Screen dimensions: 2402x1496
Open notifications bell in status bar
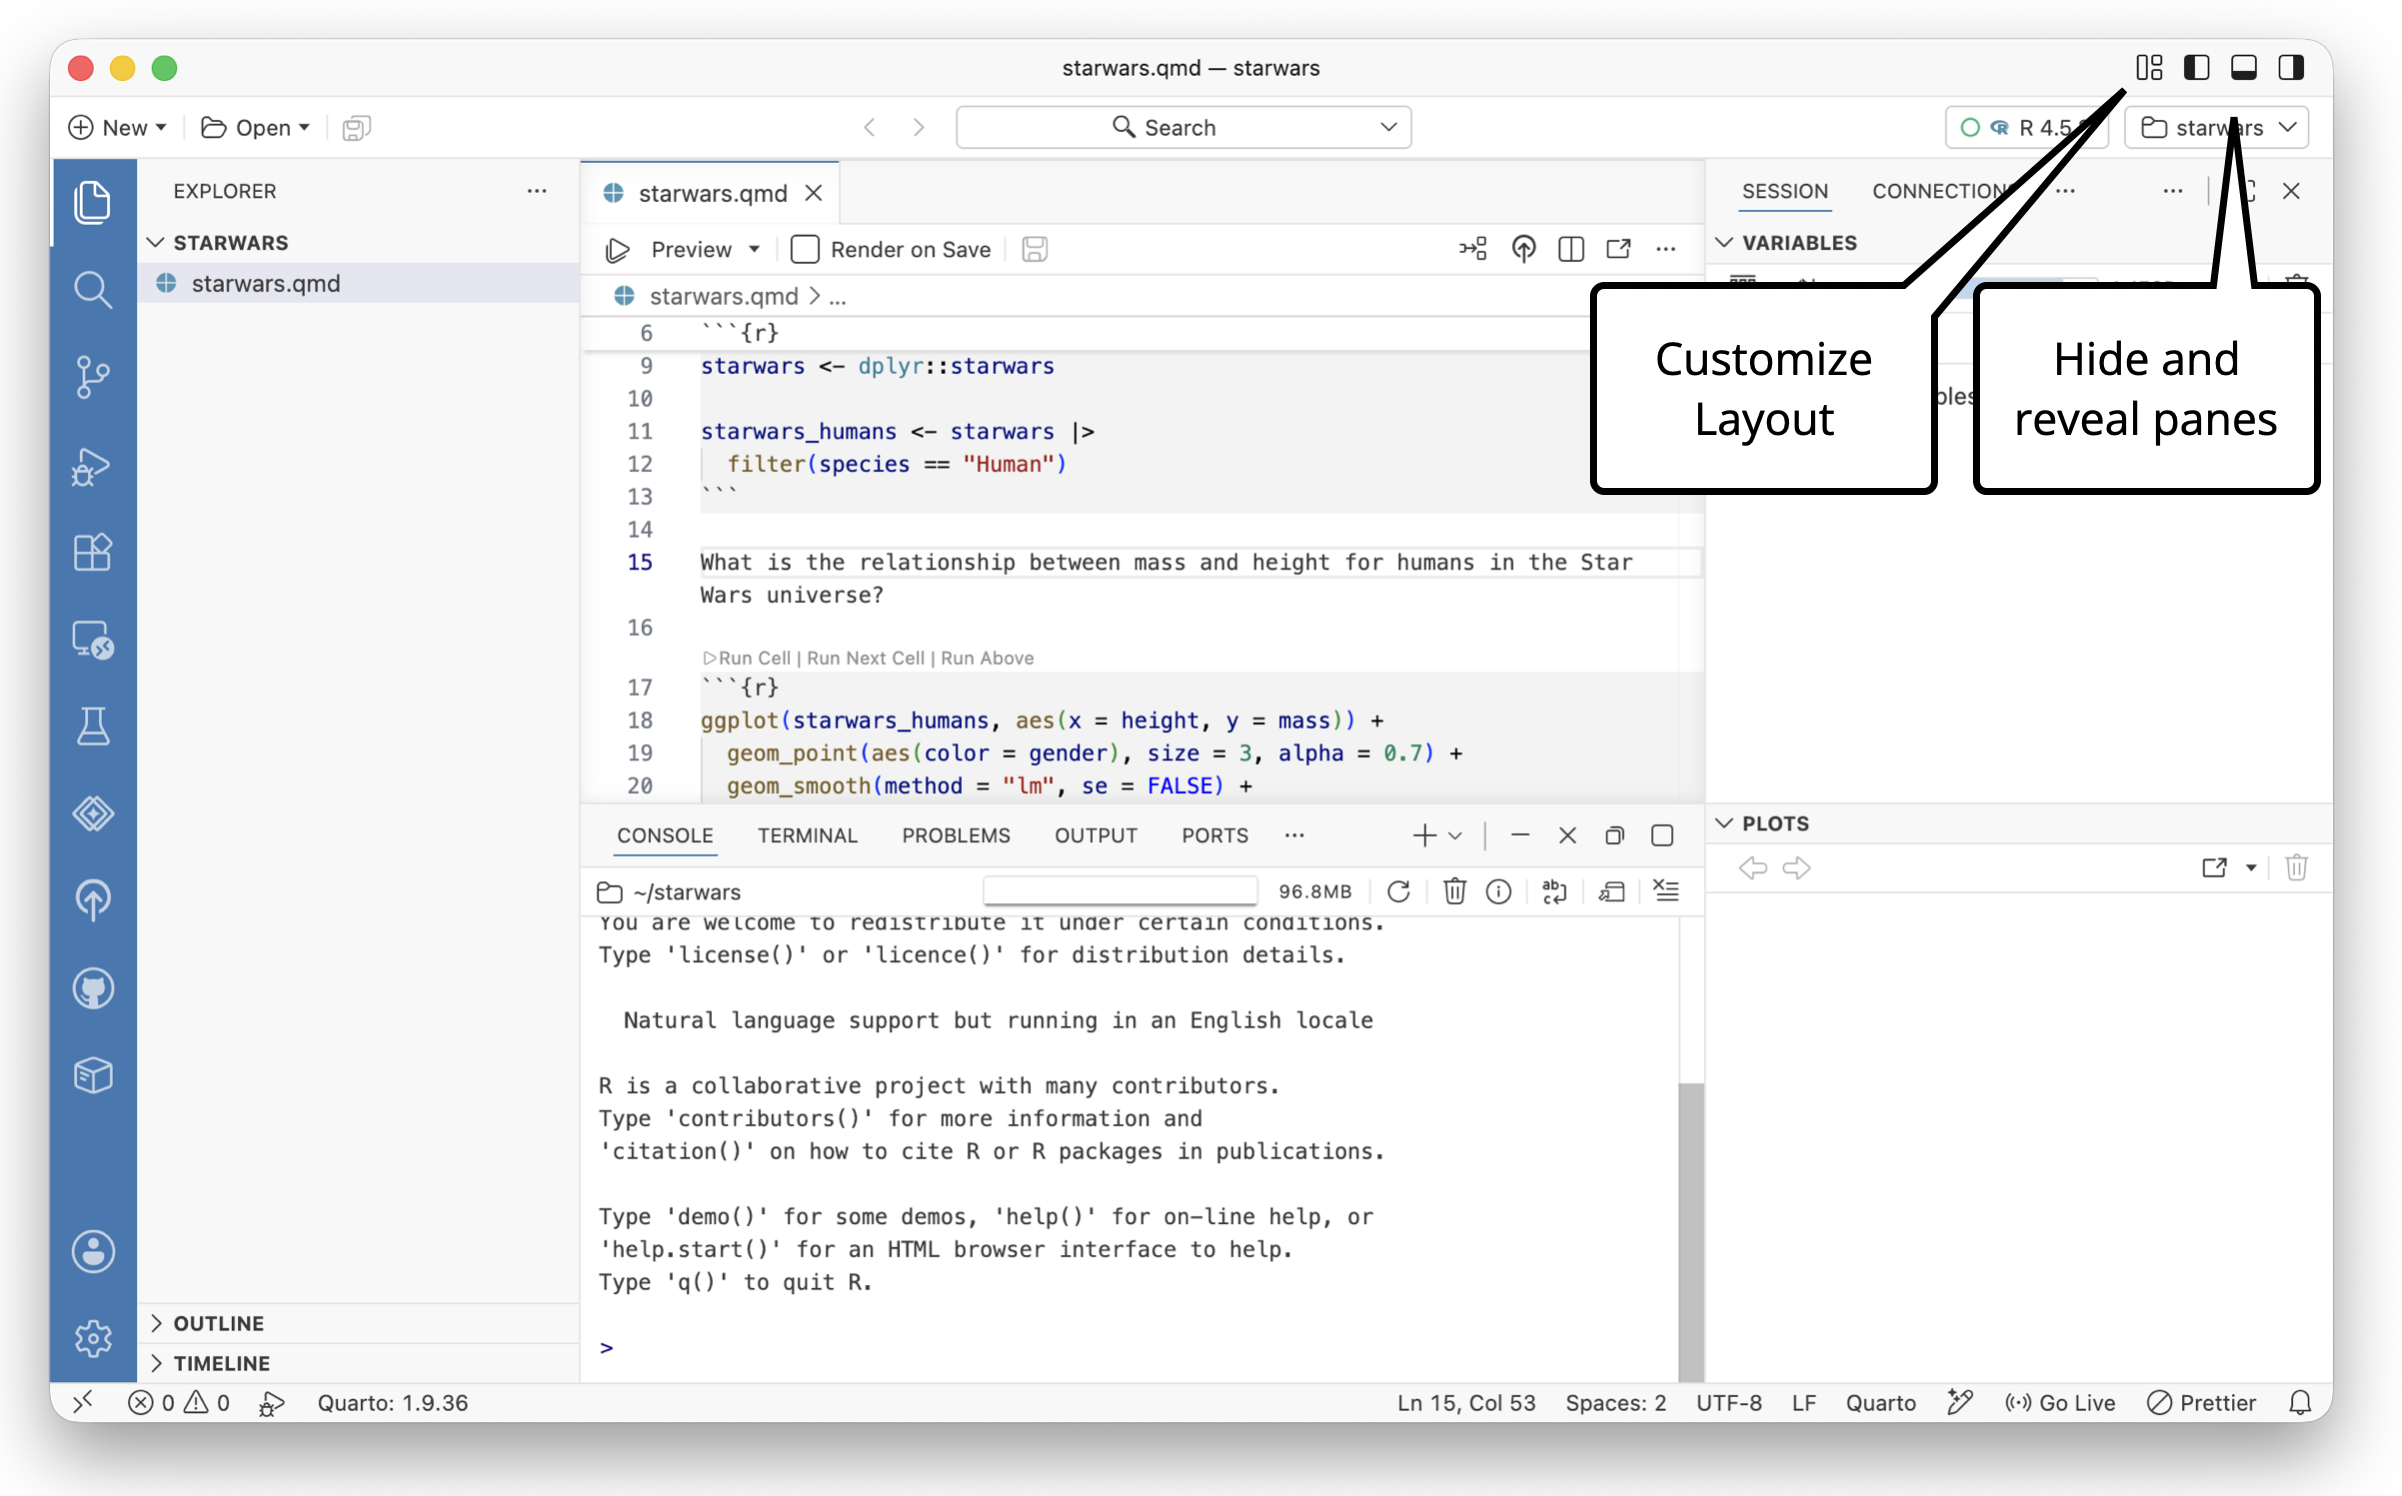click(2300, 1403)
